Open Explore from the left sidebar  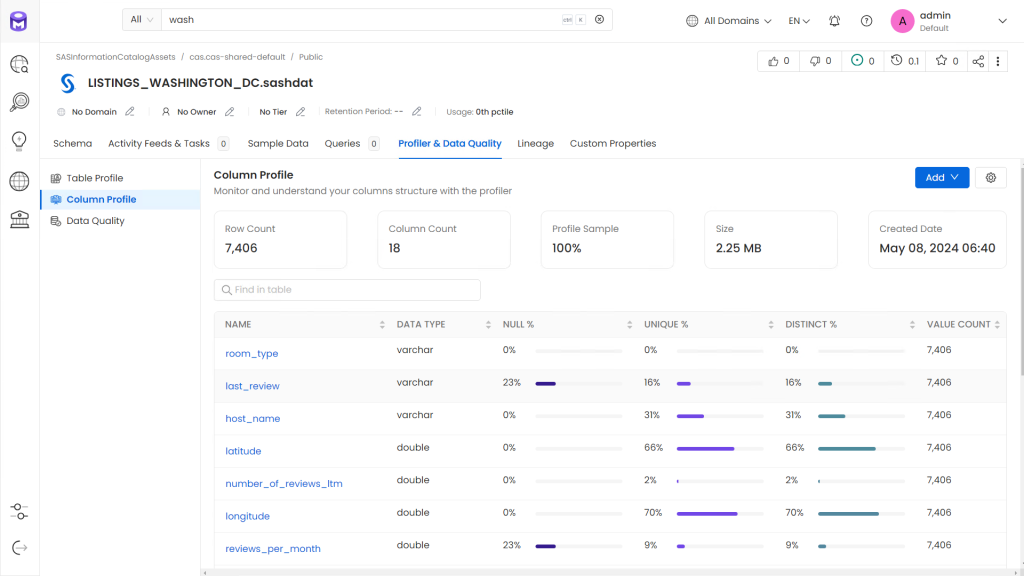pyautogui.click(x=19, y=65)
